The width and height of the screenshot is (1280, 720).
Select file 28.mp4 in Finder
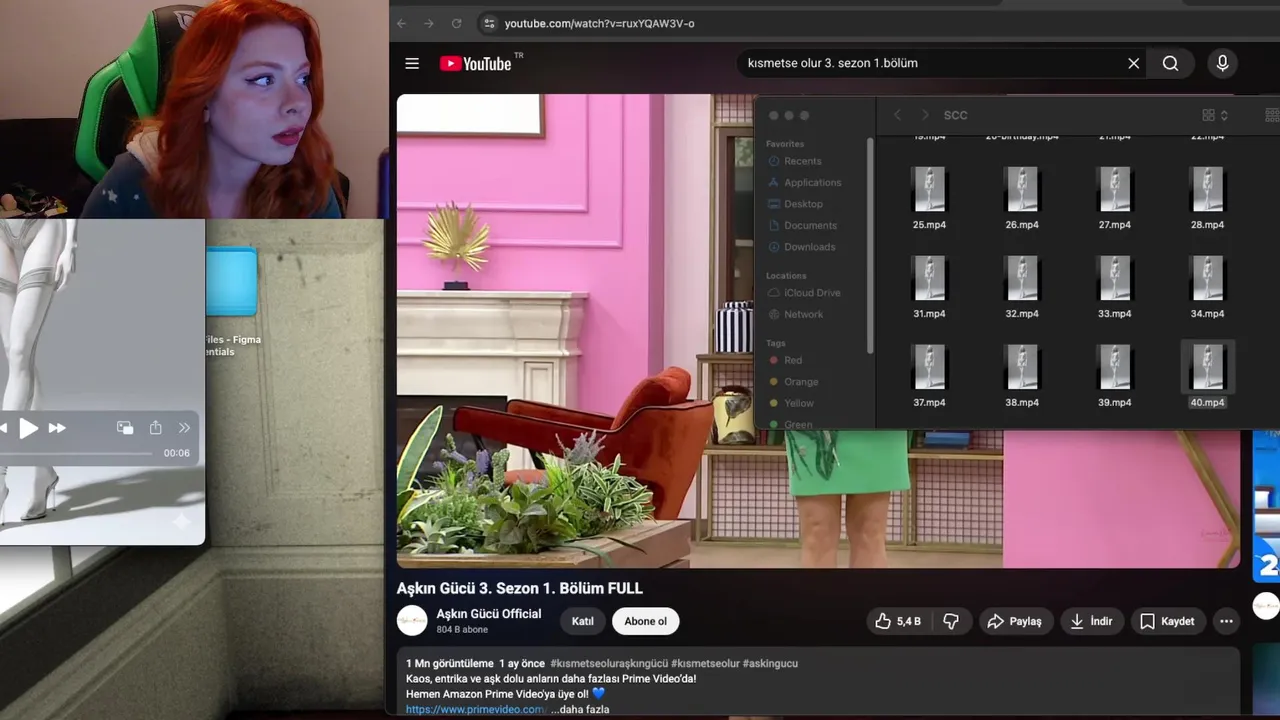[x=1207, y=198]
